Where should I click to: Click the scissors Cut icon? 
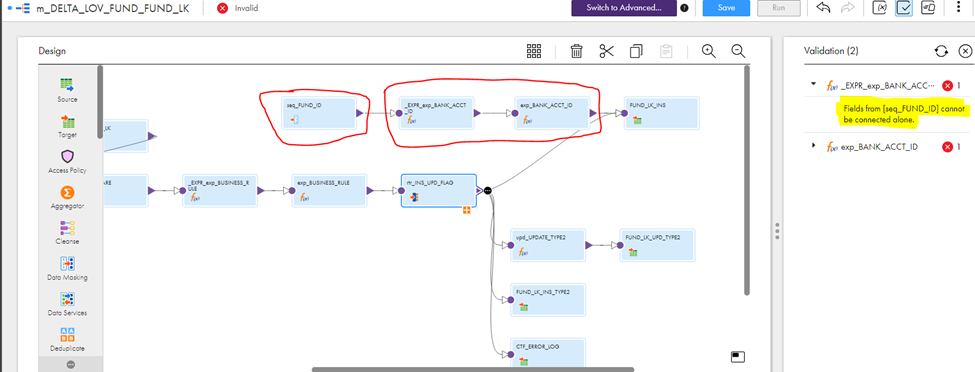coord(606,51)
